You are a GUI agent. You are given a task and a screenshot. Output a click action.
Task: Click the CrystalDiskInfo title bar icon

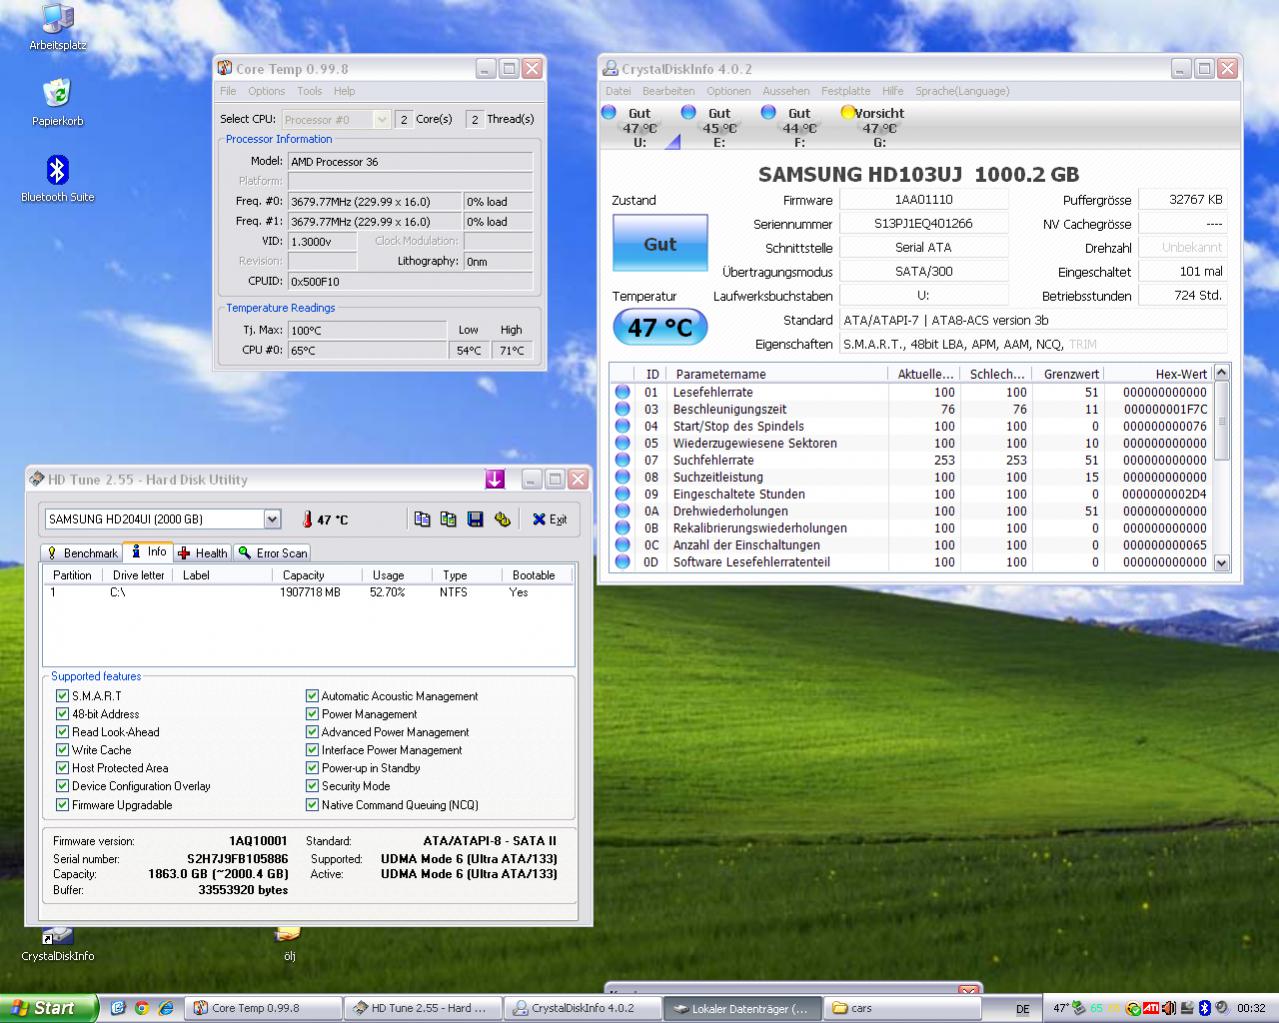coord(610,68)
